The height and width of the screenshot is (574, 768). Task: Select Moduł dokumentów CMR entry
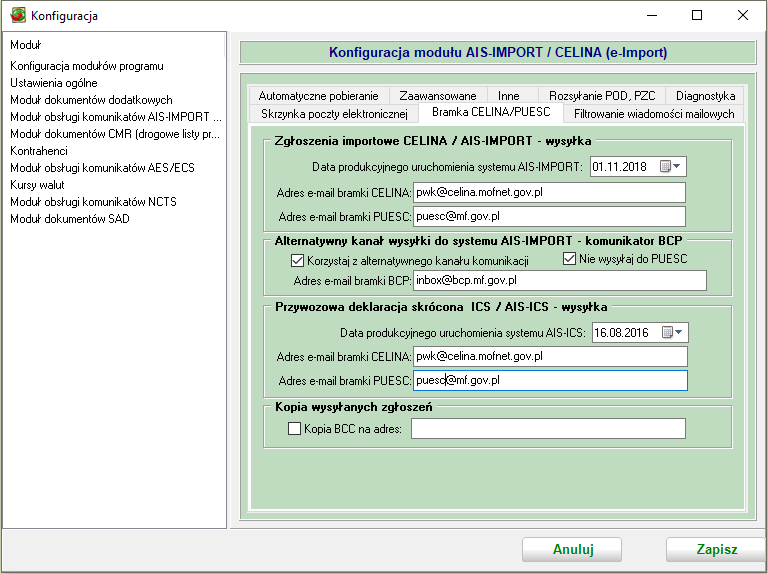(x=115, y=134)
